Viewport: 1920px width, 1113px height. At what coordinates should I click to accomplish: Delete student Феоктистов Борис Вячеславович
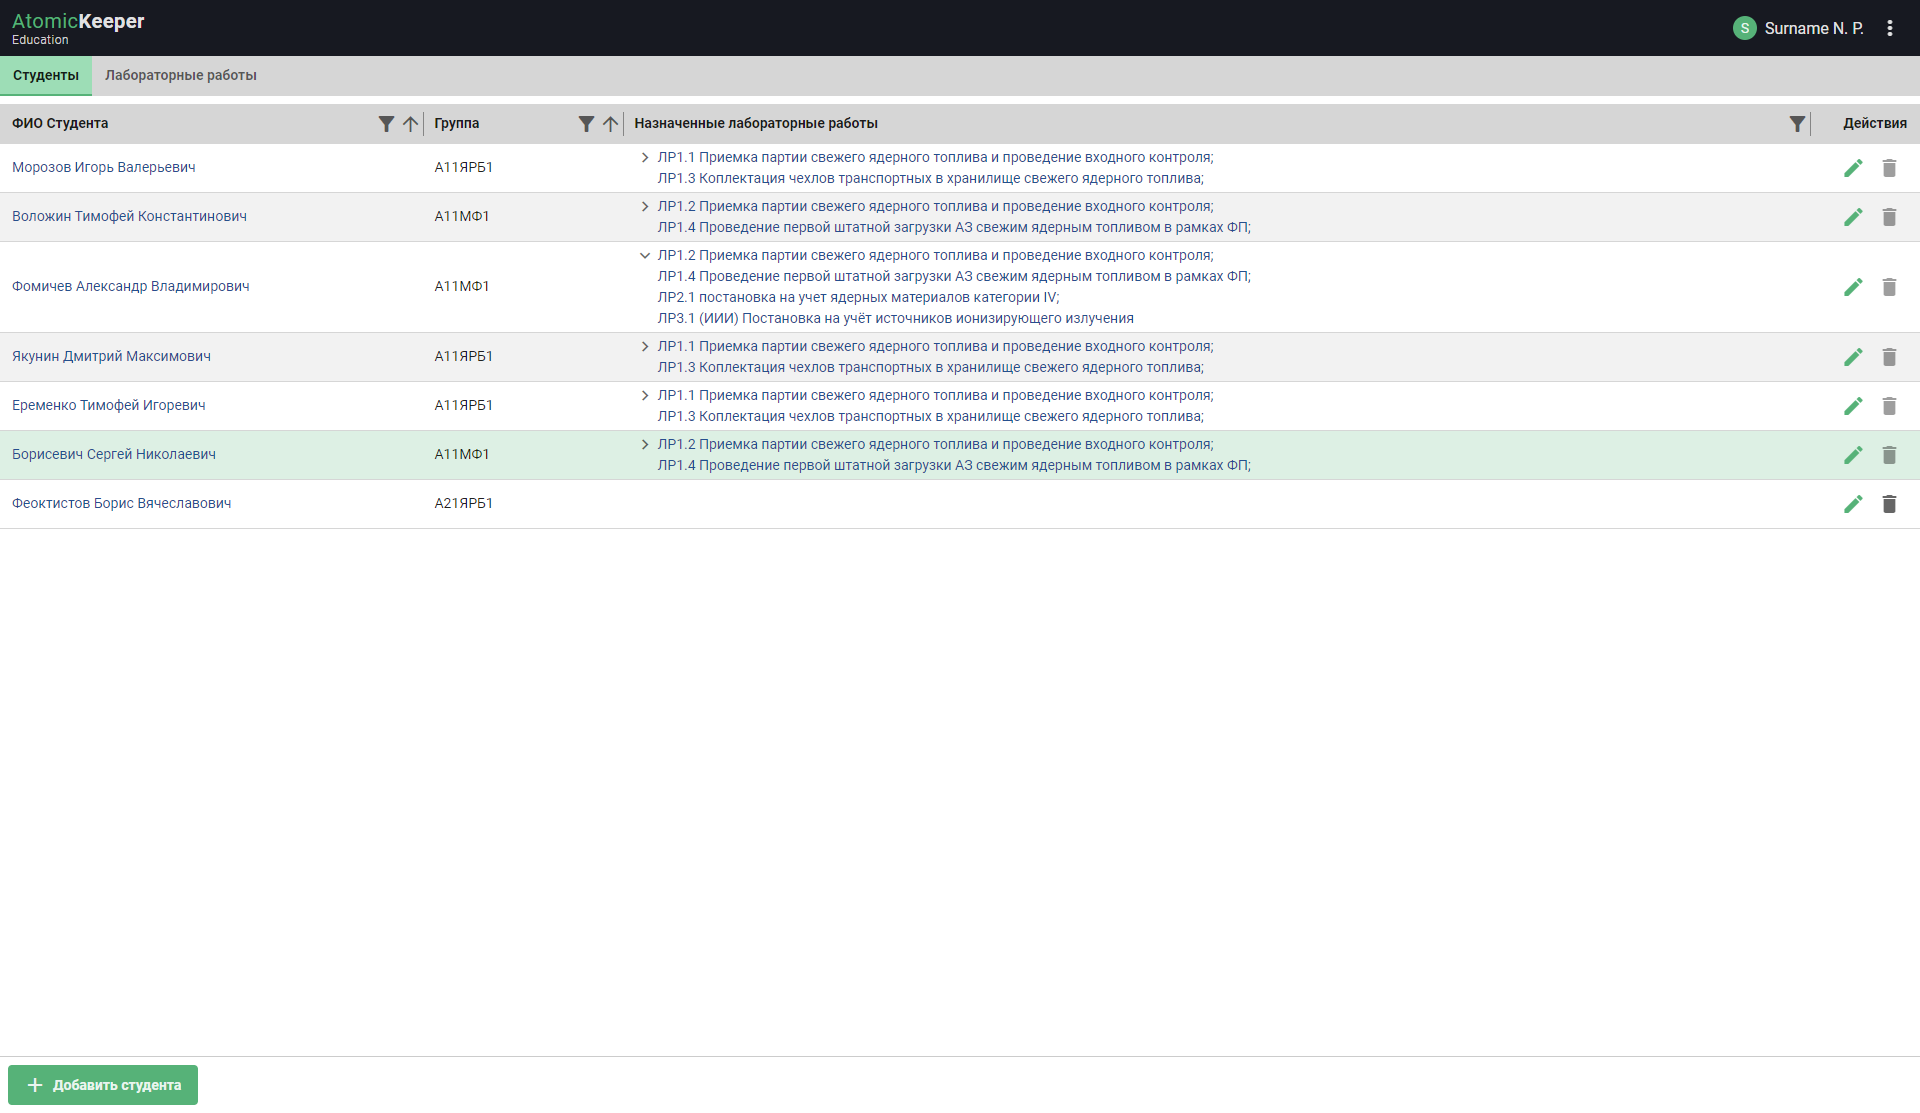tap(1889, 504)
